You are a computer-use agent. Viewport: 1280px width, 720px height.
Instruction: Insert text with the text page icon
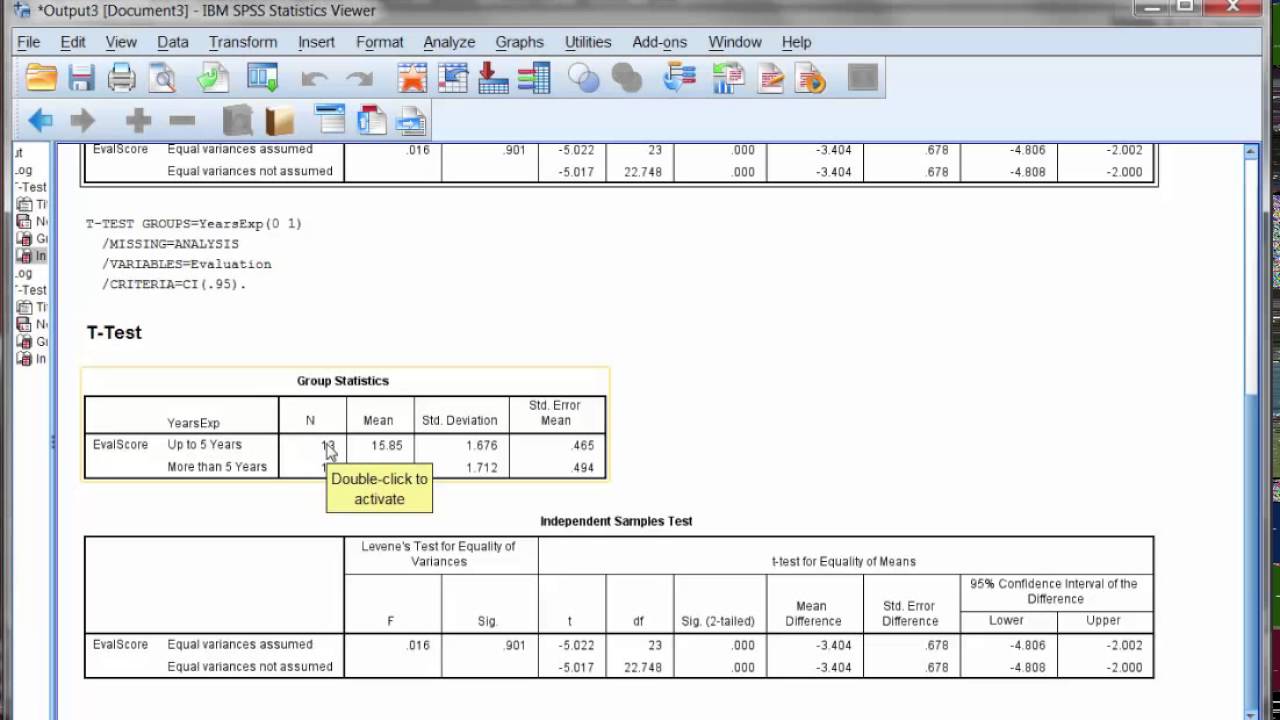[411, 120]
